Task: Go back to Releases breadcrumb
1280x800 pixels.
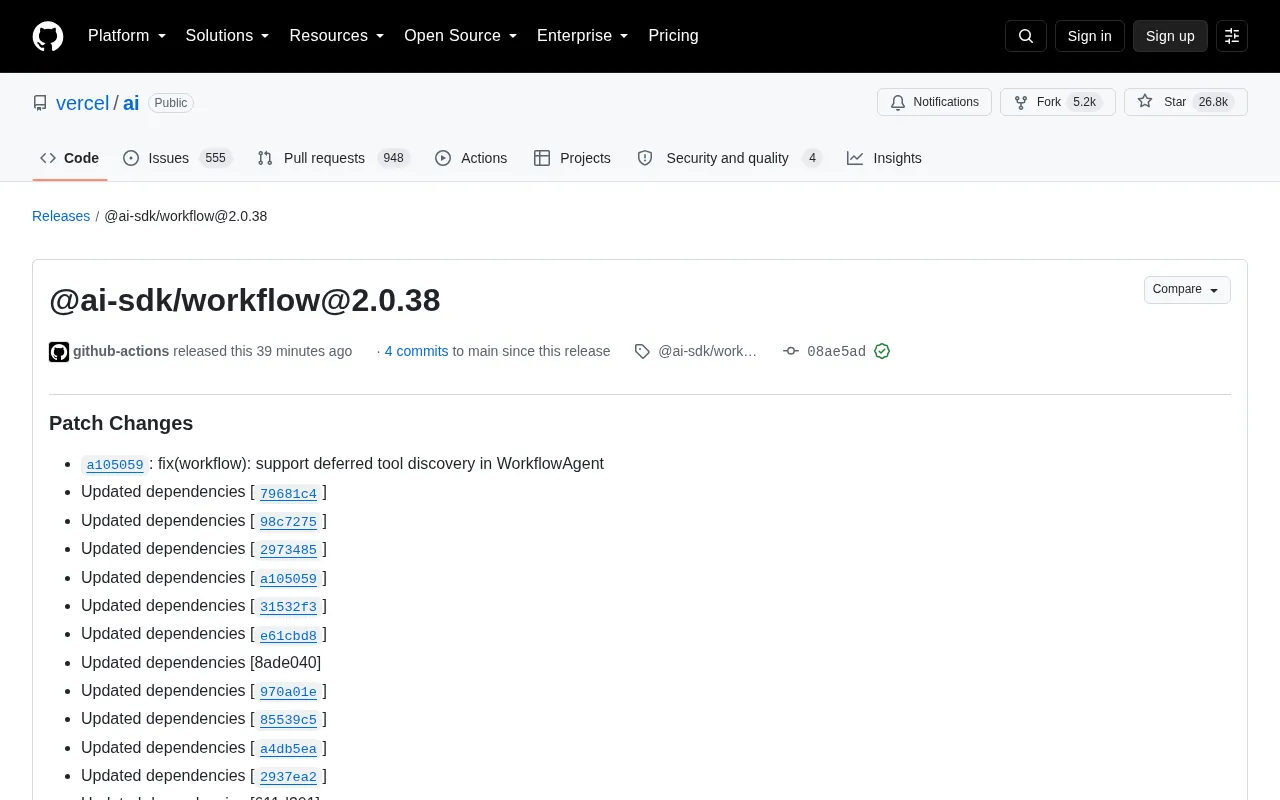Action: click(x=61, y=216)
